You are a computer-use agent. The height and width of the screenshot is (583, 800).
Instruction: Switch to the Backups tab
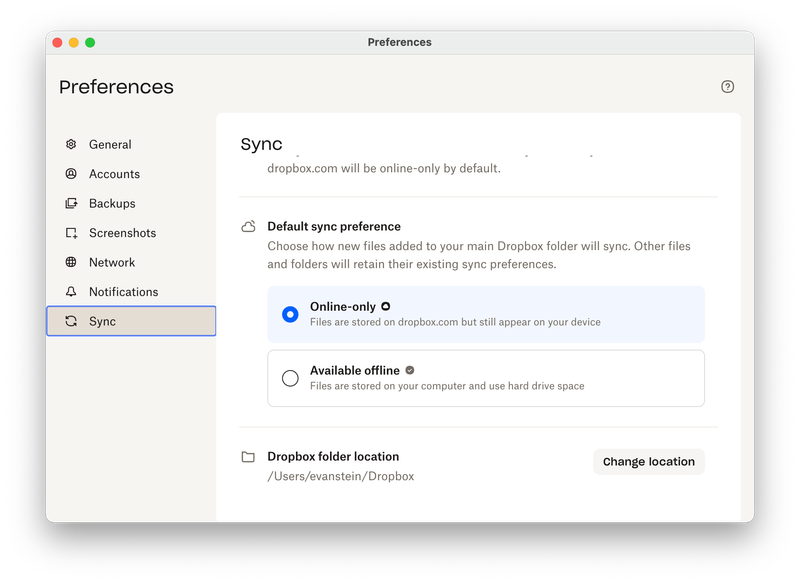(112, 204)
